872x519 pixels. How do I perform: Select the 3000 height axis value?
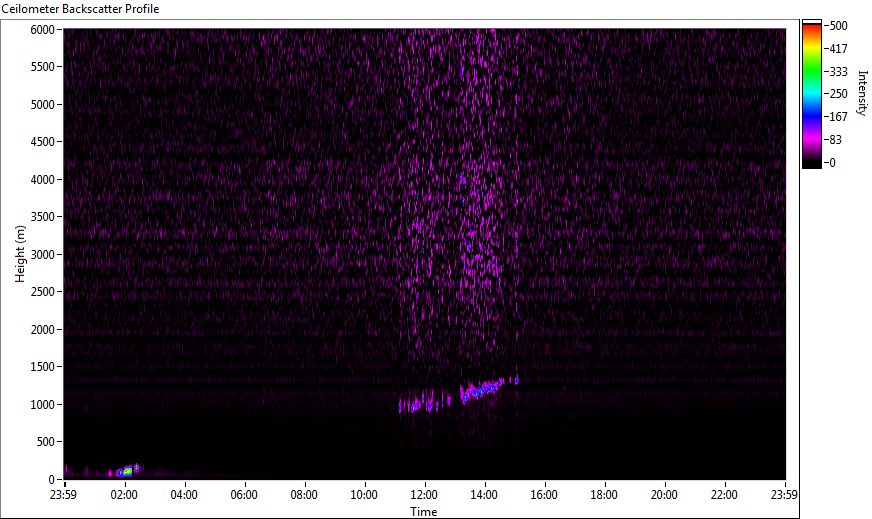click(x=42, y=255)
